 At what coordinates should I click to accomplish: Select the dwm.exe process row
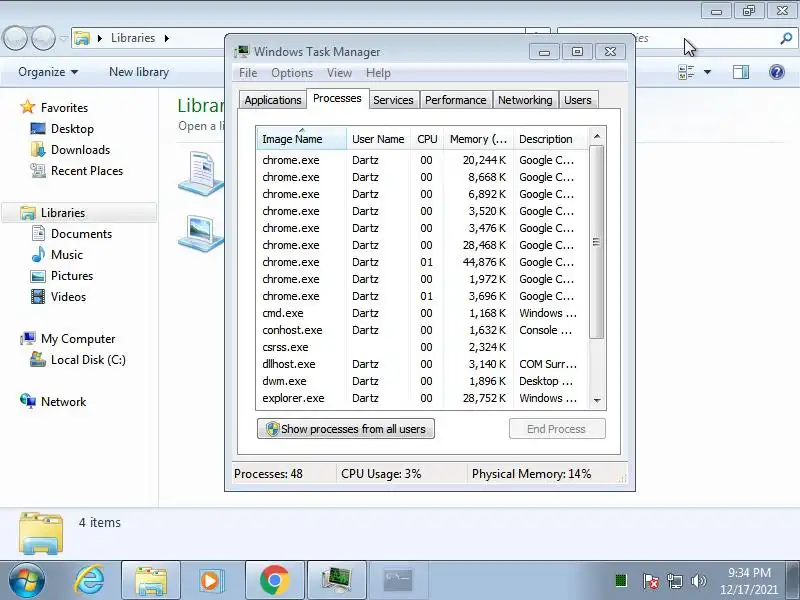point(421,381)
